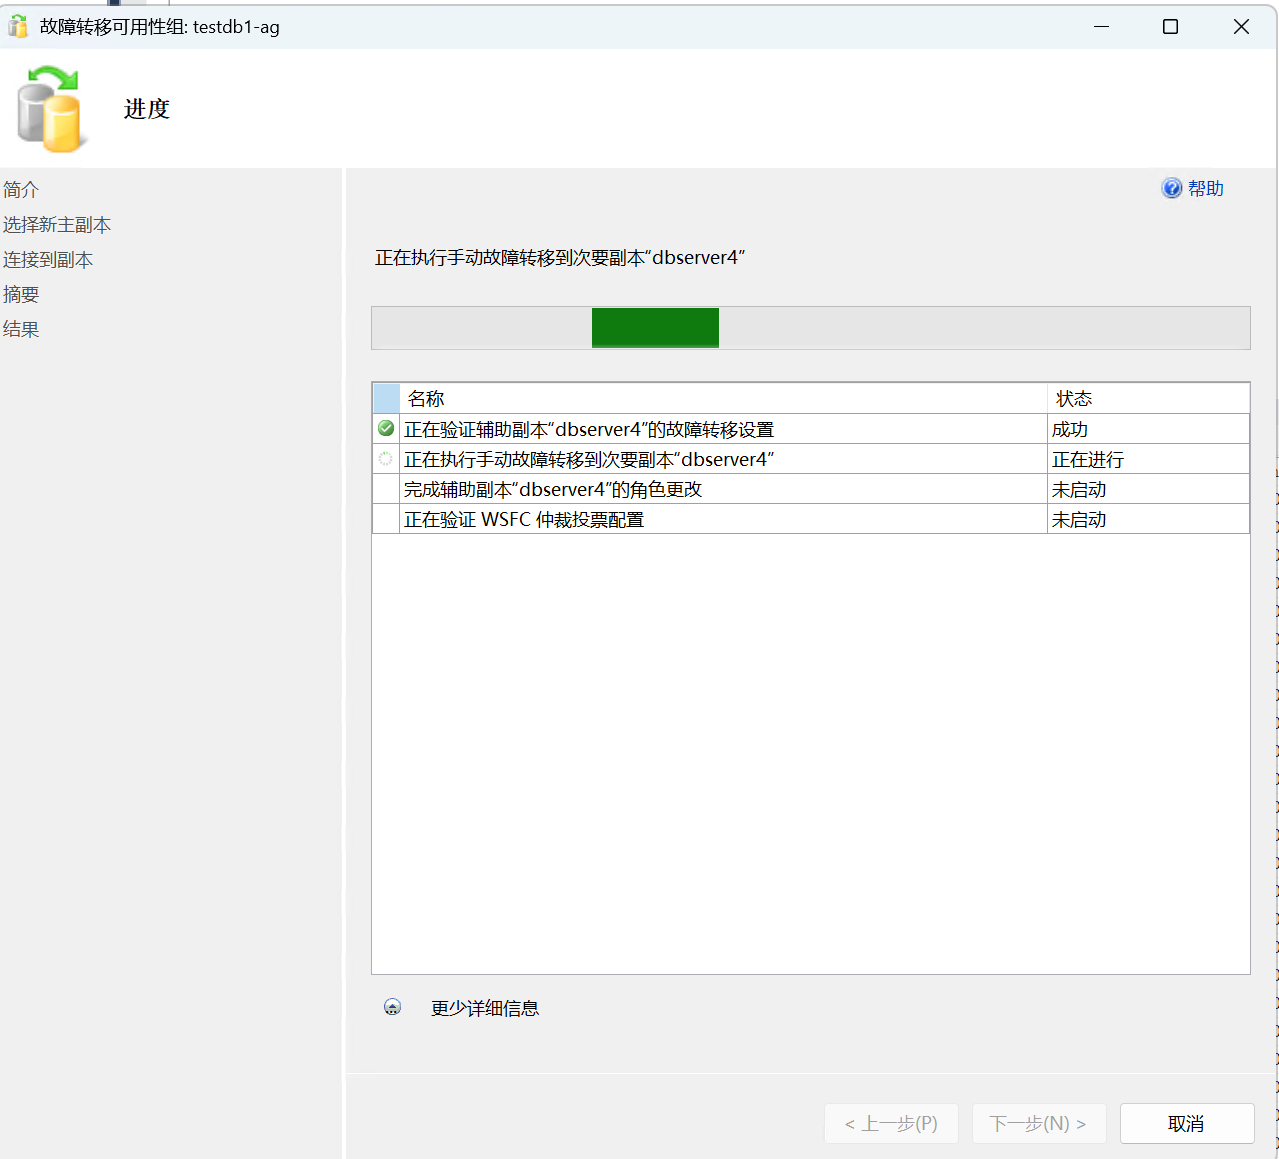Click the 上一步(P) back button
Viewport: 1279px width, 1159px height.
891,1124
